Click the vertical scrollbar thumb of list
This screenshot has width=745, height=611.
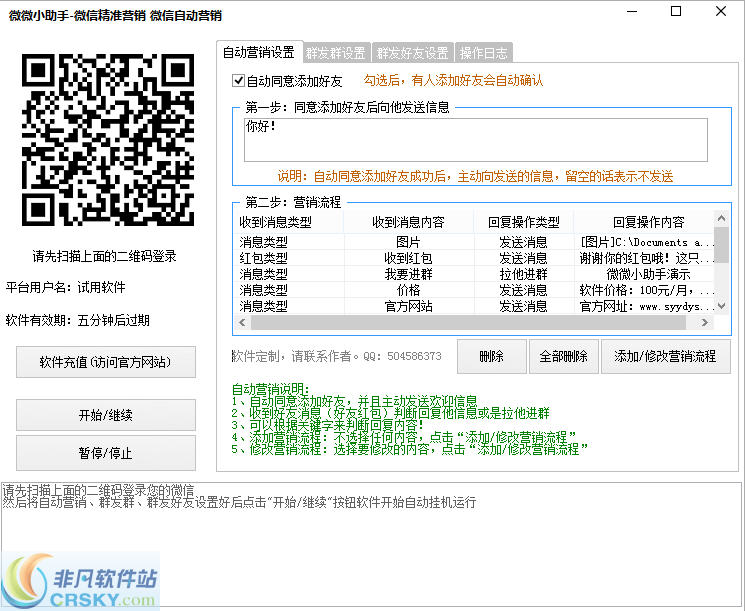pyautogui.click(x=722, y=245)
